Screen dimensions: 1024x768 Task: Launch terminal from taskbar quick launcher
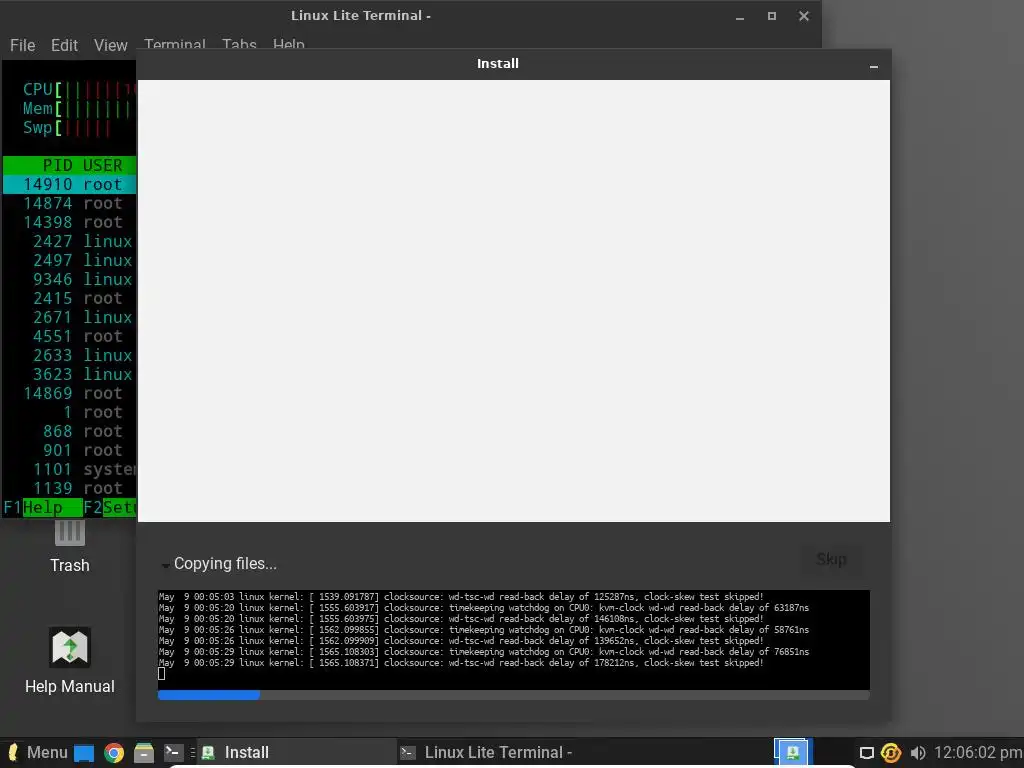(x=173, y=752)
